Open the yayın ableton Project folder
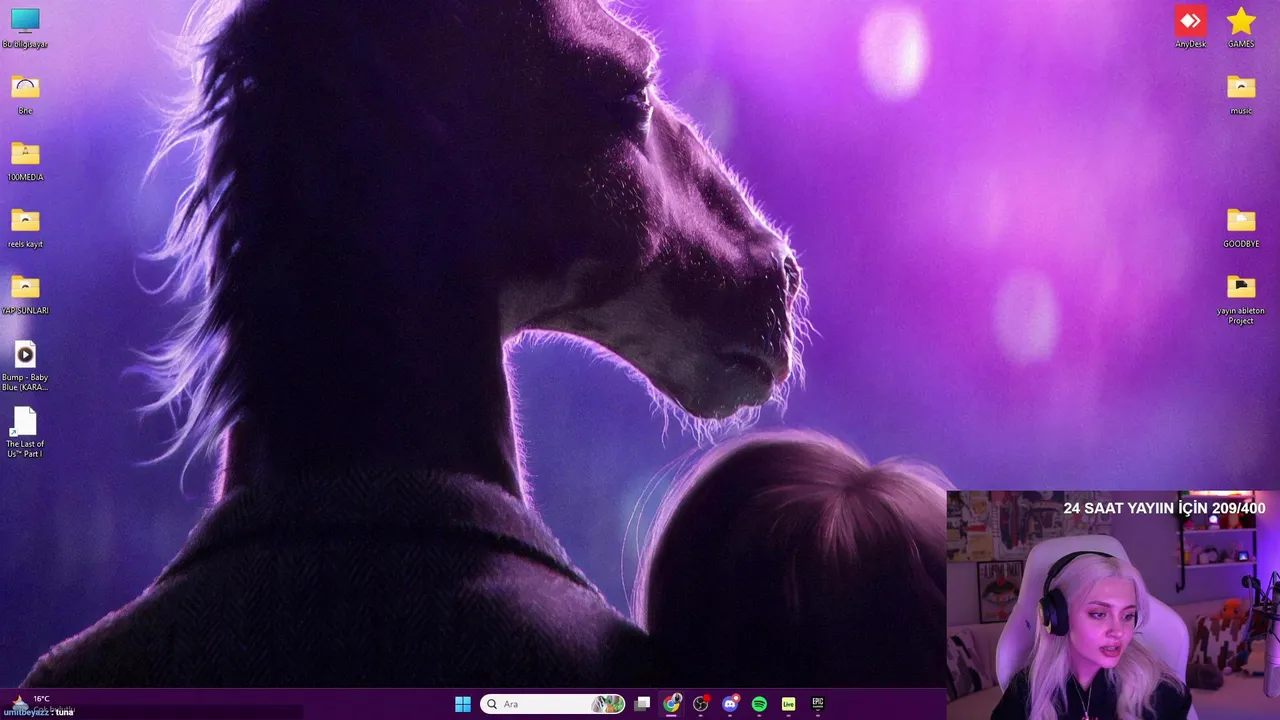Image resolution: width=1280 pixels, height=720 pixels. (1241, 299)
